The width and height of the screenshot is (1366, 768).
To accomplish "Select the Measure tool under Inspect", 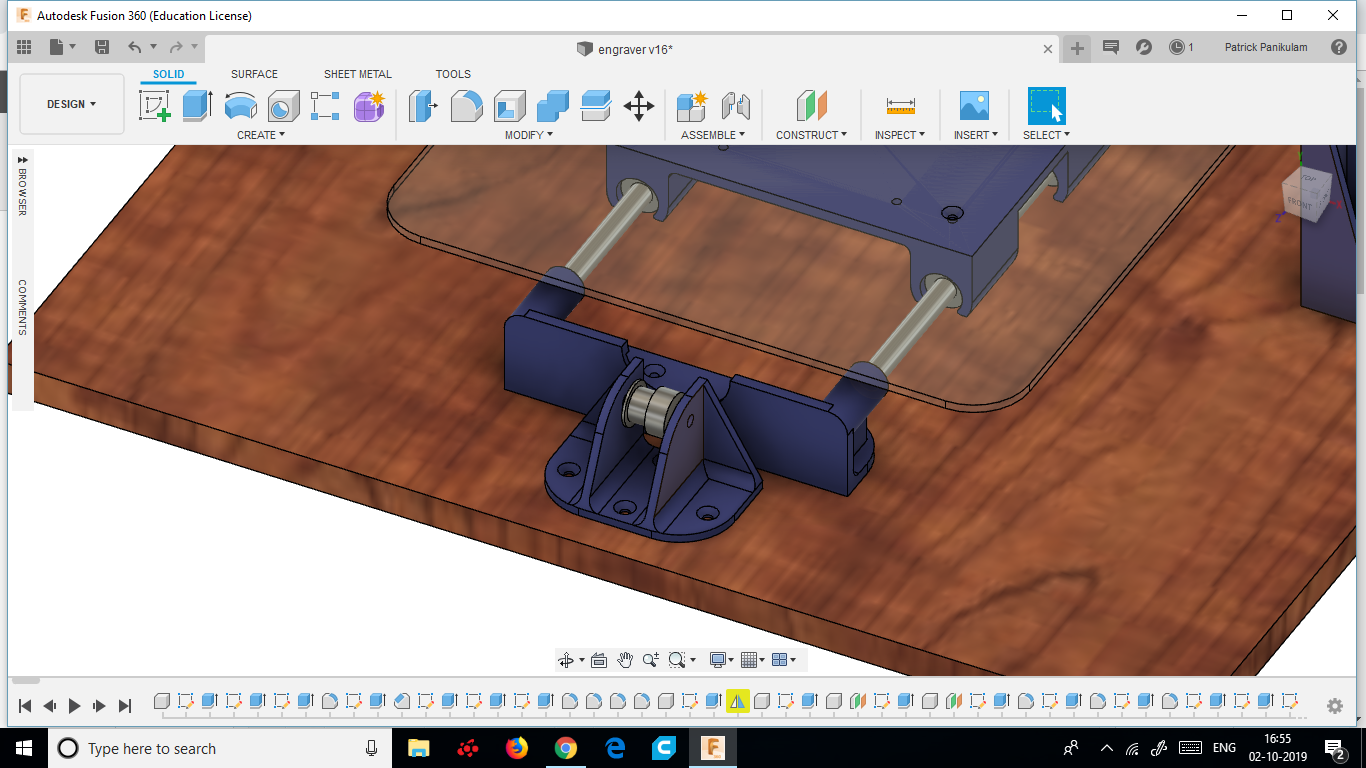I will pos(899,106).
